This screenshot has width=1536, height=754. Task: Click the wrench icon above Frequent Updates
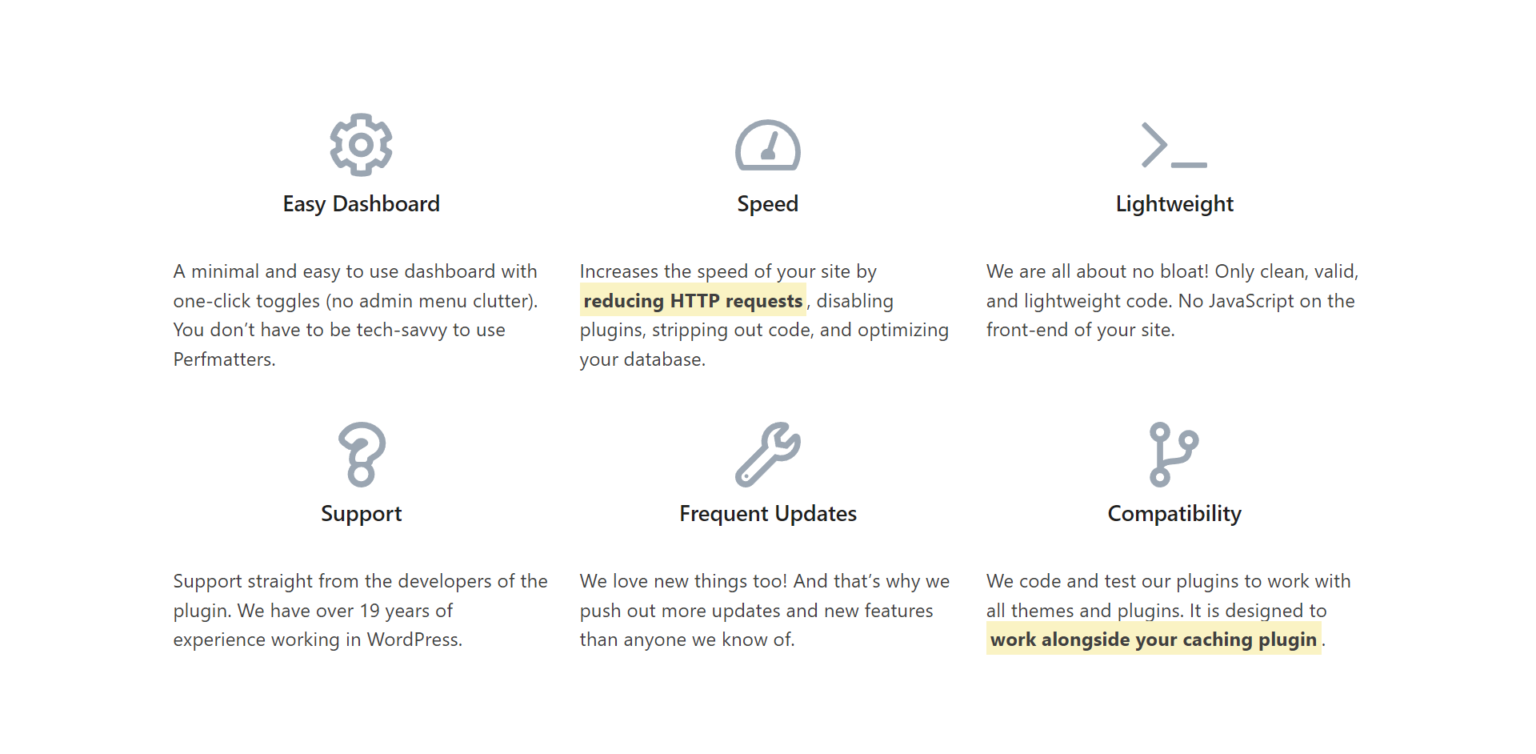(x=768, y=455)
